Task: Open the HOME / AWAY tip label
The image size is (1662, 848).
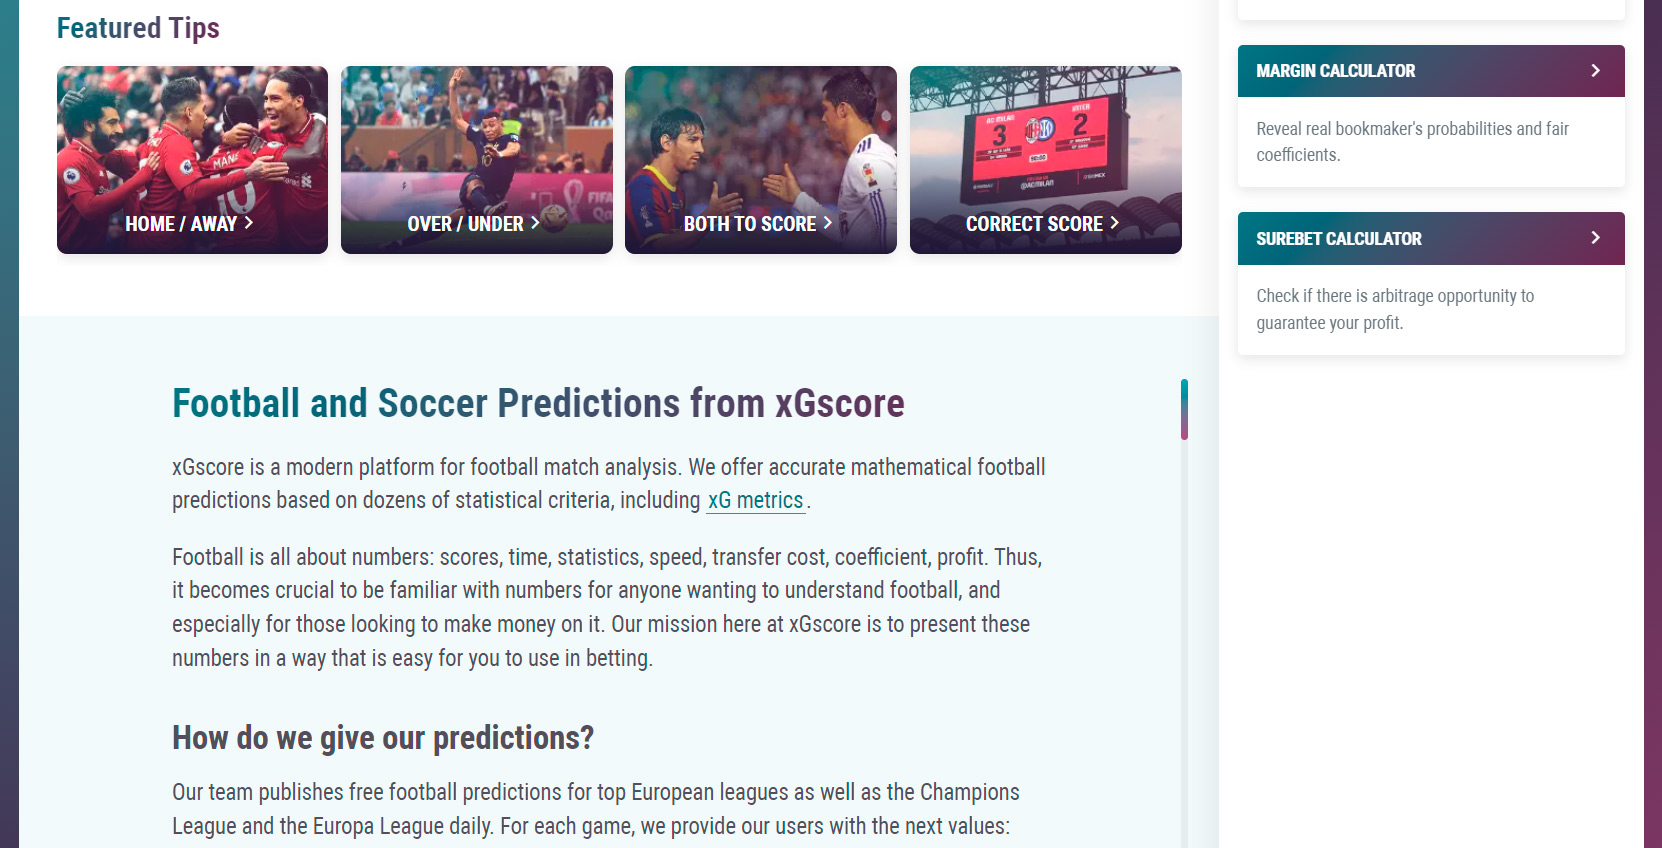Action: tap(181, 224)
